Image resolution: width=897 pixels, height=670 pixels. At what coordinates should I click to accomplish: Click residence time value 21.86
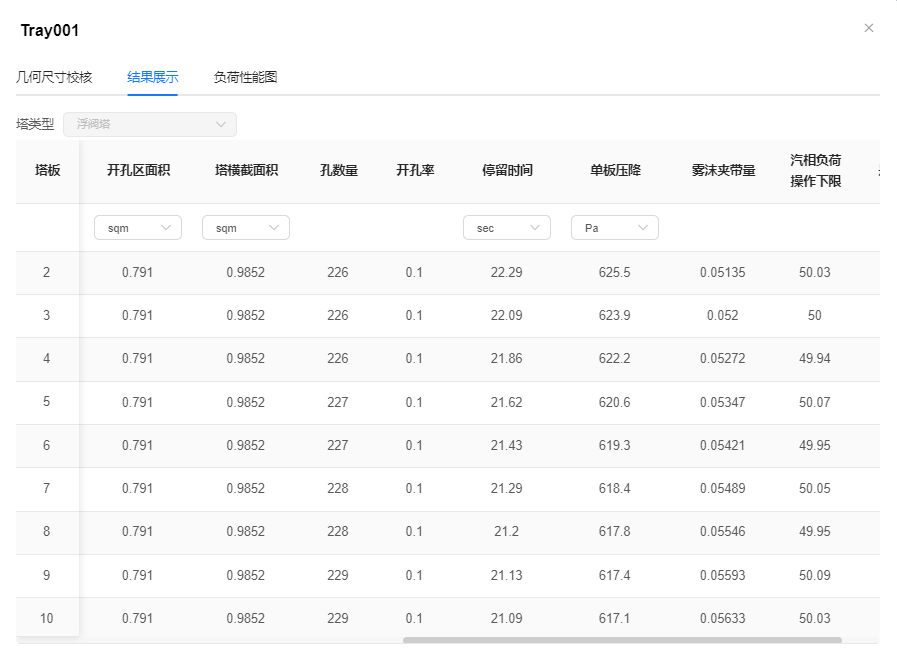[x=506, y=358]
